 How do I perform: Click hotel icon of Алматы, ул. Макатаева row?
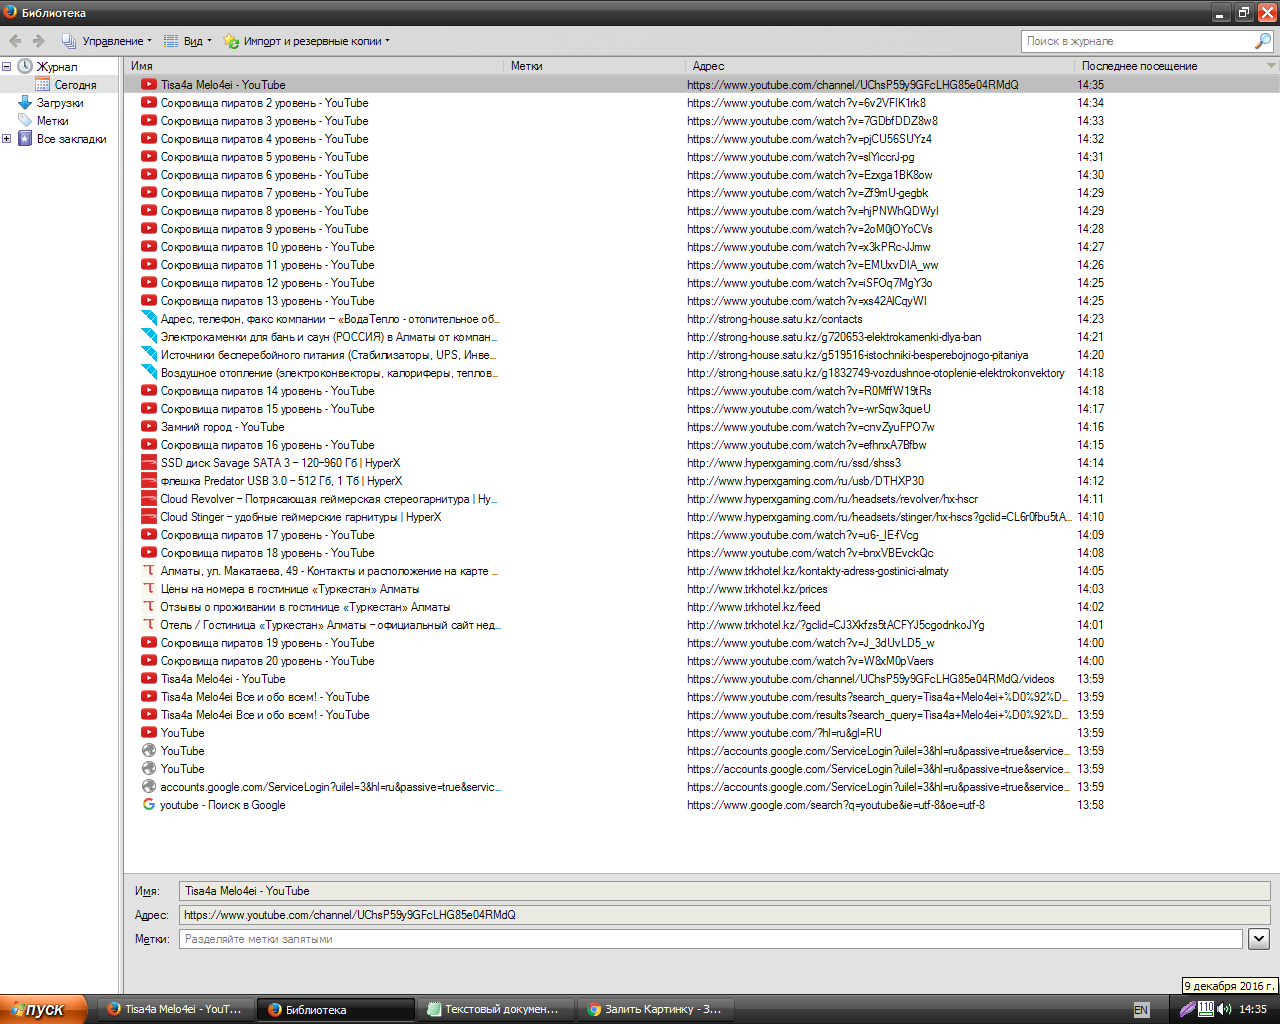[x=149, y=571]
